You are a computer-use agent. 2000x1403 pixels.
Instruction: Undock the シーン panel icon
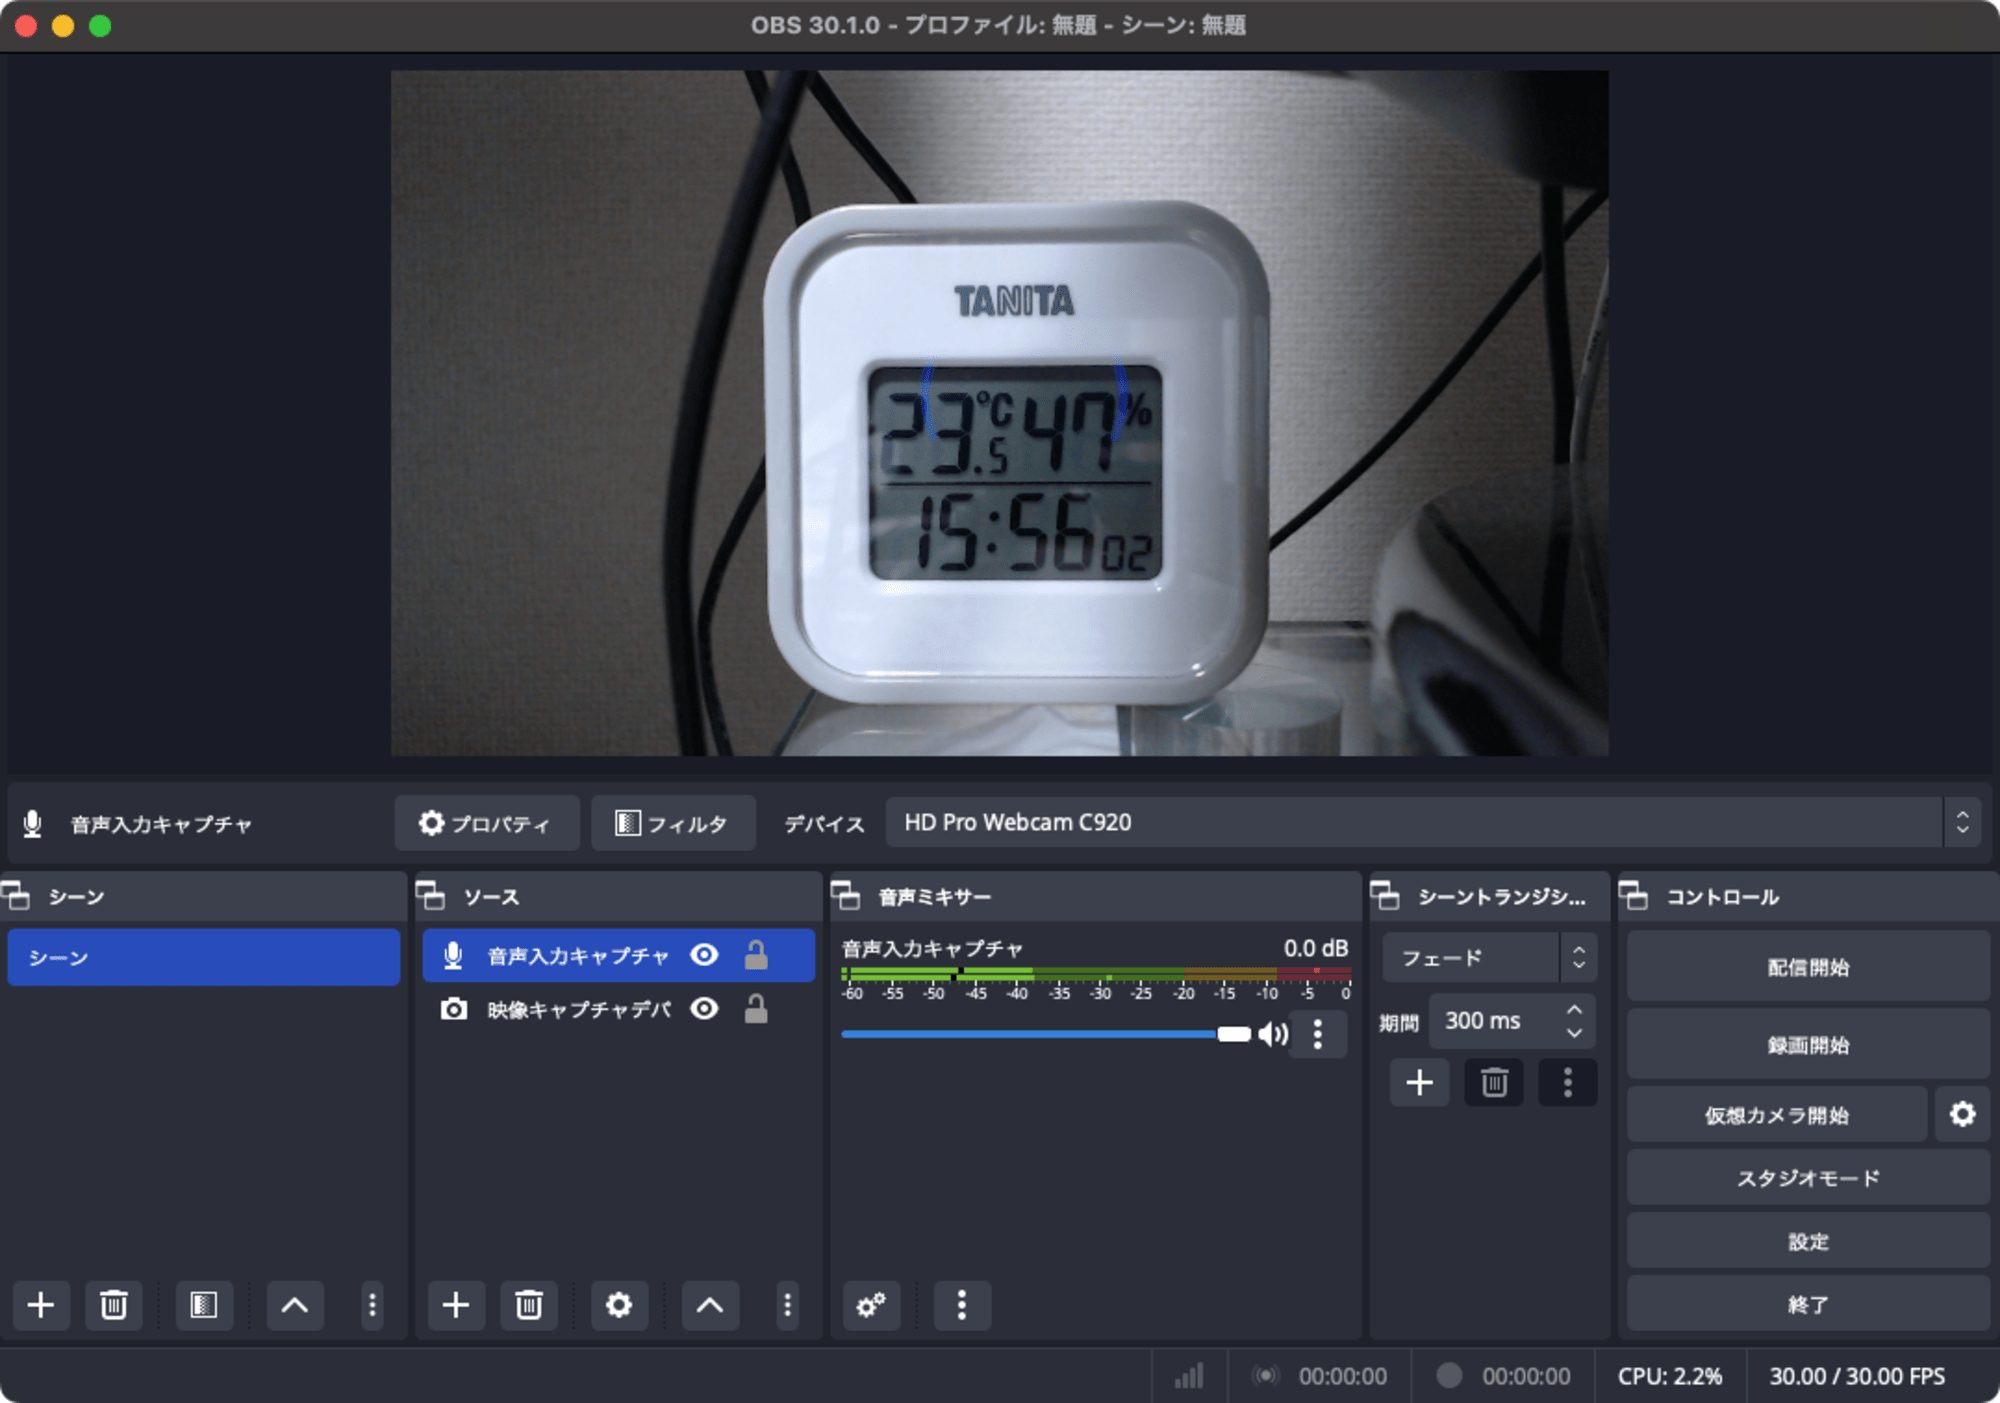coord(17,896)
